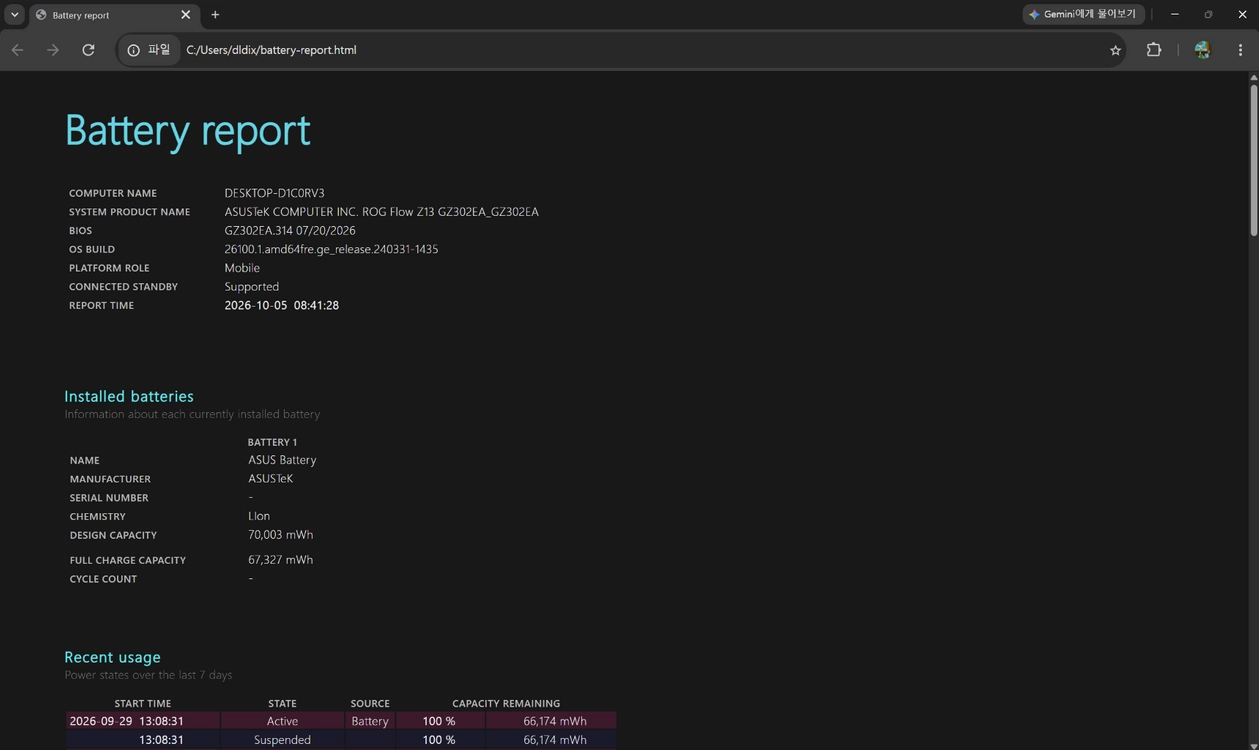Click the Active state cell
This screenshot has height=750, width=1259.
click(282, 721)
